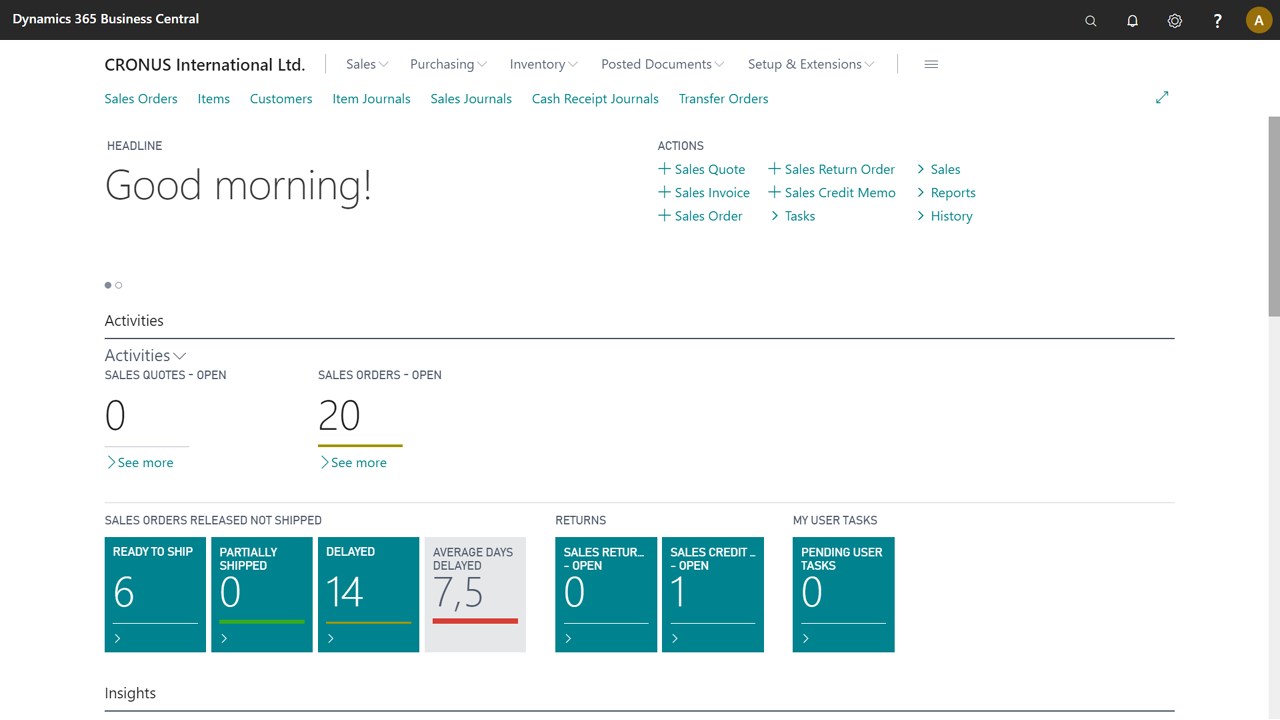Click See more under Sales Orders - Open

point(353,462)
